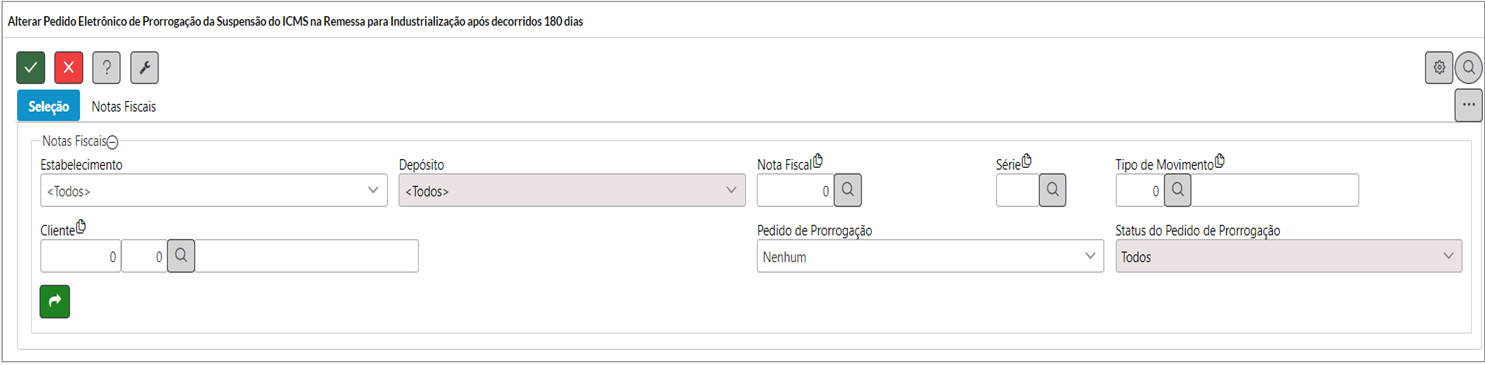Open Nota Fiscal lookup magnifier

pyautogui.click(x=847, y=190)
